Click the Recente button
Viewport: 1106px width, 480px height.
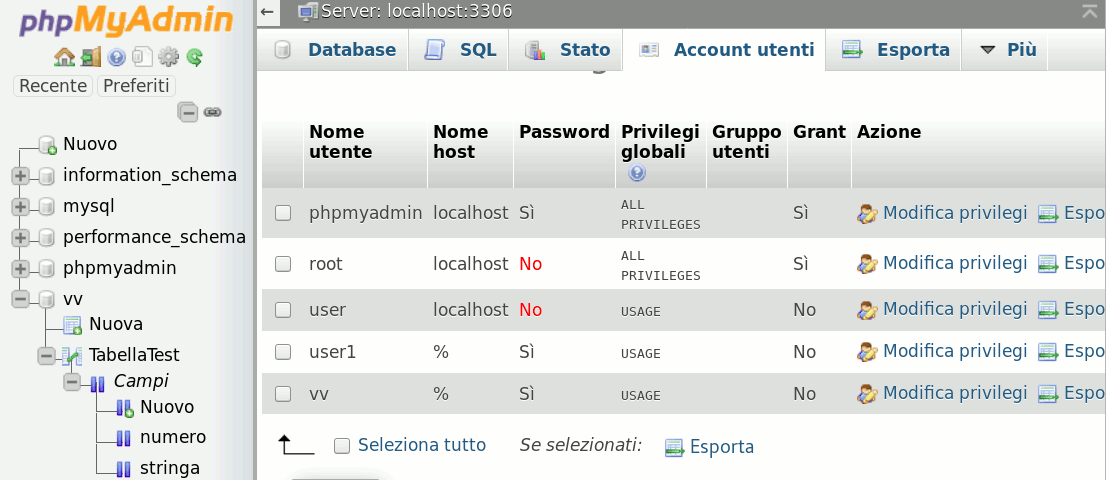pyautogui.click(x=53, y=86)
